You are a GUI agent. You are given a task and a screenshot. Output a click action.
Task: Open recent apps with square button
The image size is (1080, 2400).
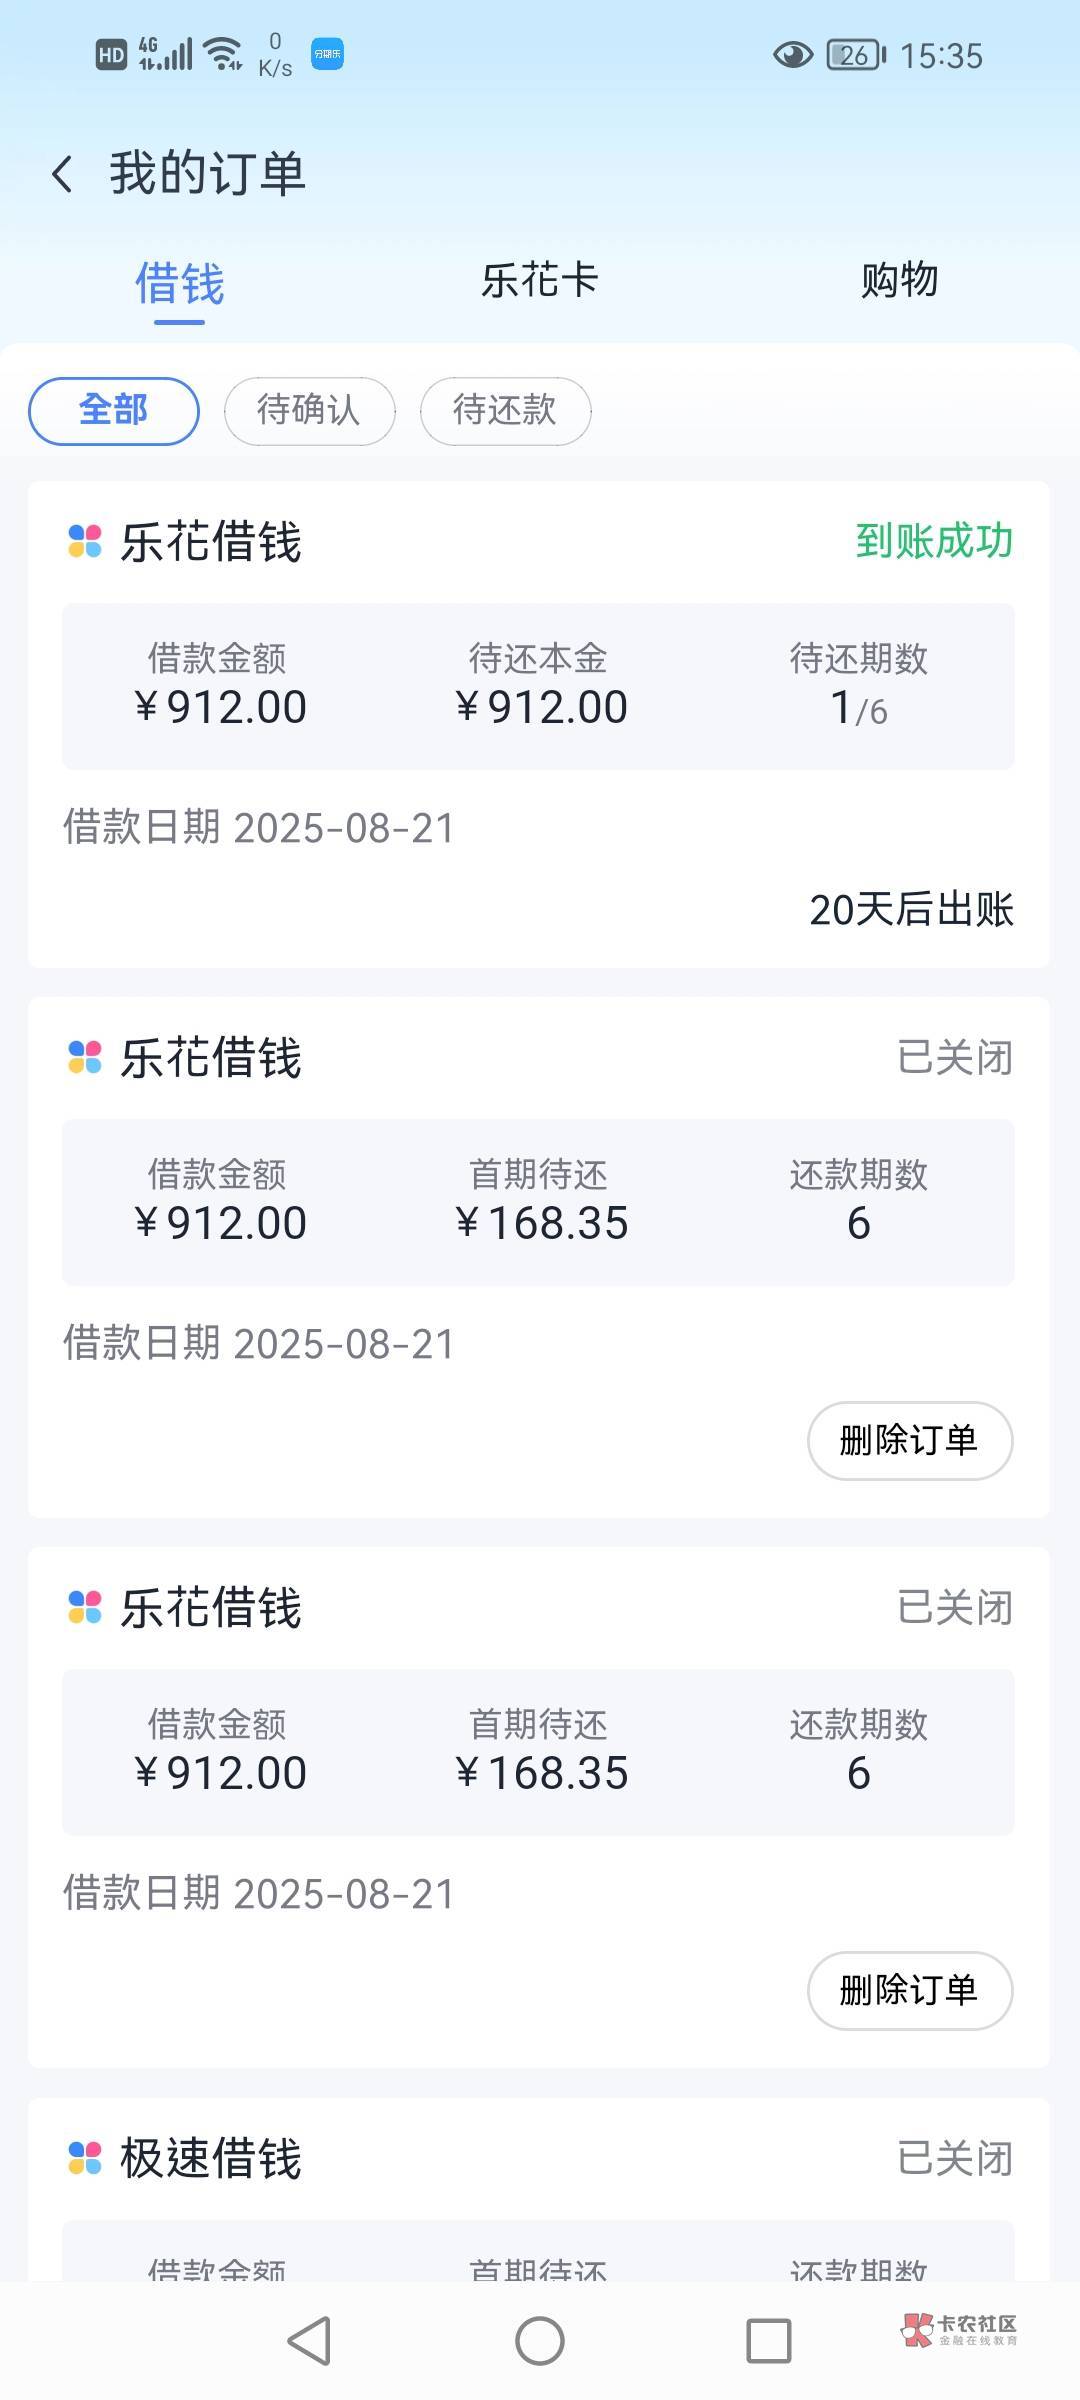tap(768, 2340)
